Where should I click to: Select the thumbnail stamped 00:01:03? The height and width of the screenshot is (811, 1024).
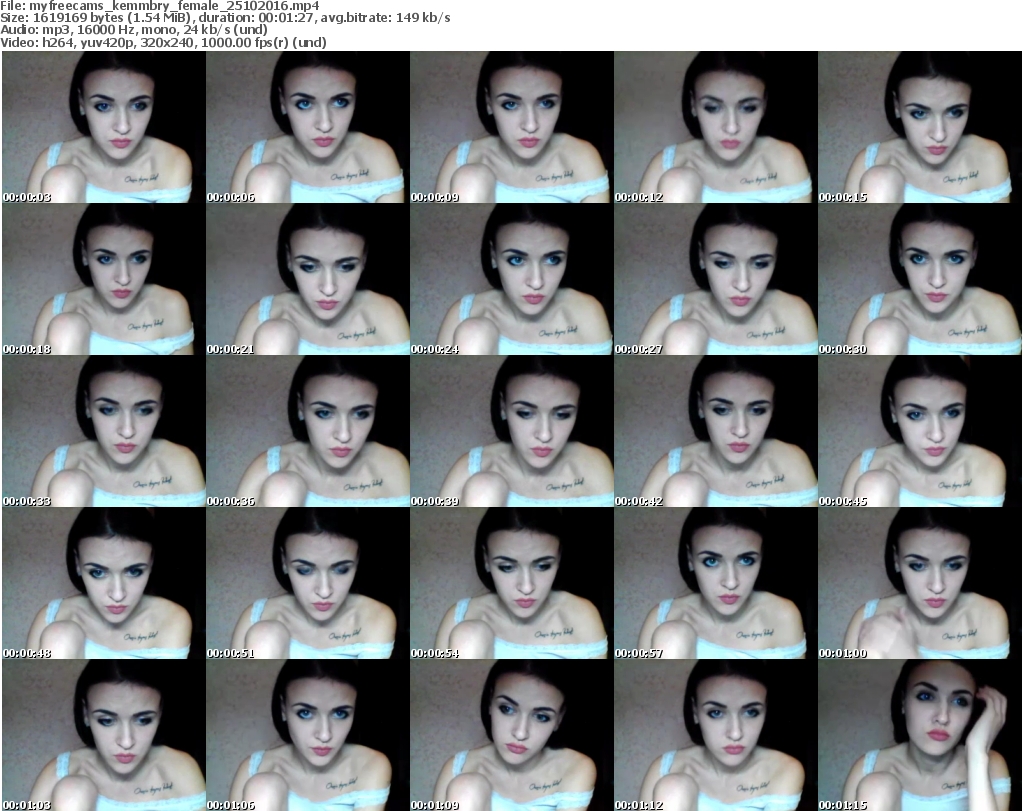point(104,735)
